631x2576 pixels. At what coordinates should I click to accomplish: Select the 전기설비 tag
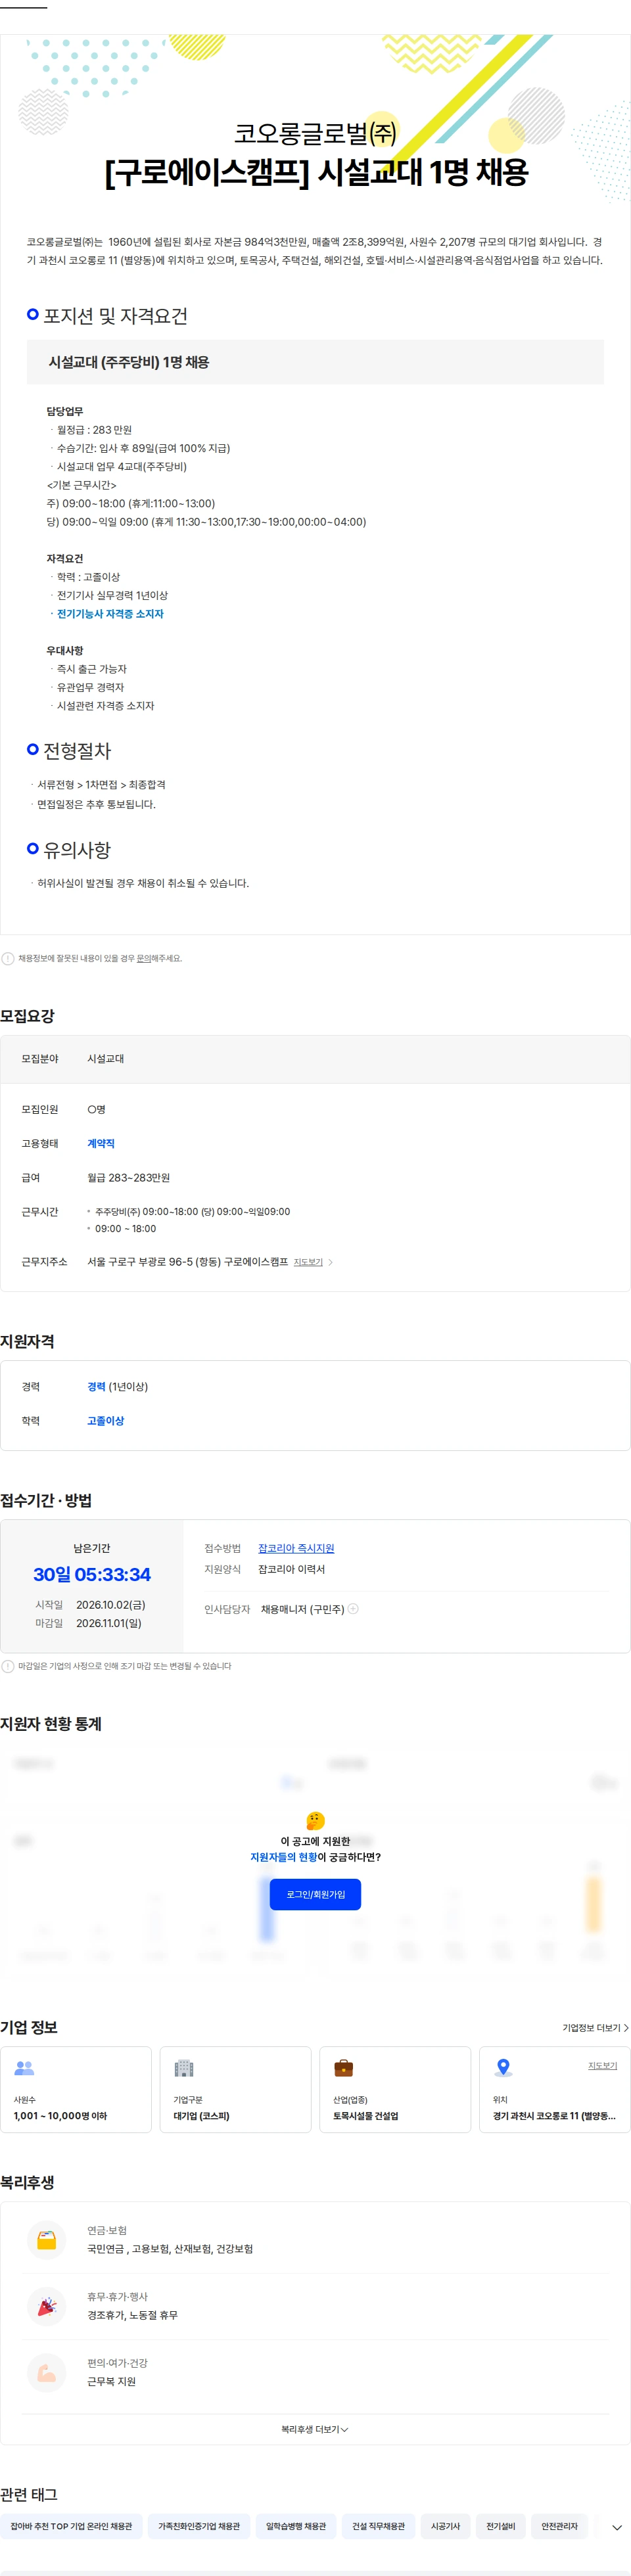pyautogui.click(x=501, y=2526)
